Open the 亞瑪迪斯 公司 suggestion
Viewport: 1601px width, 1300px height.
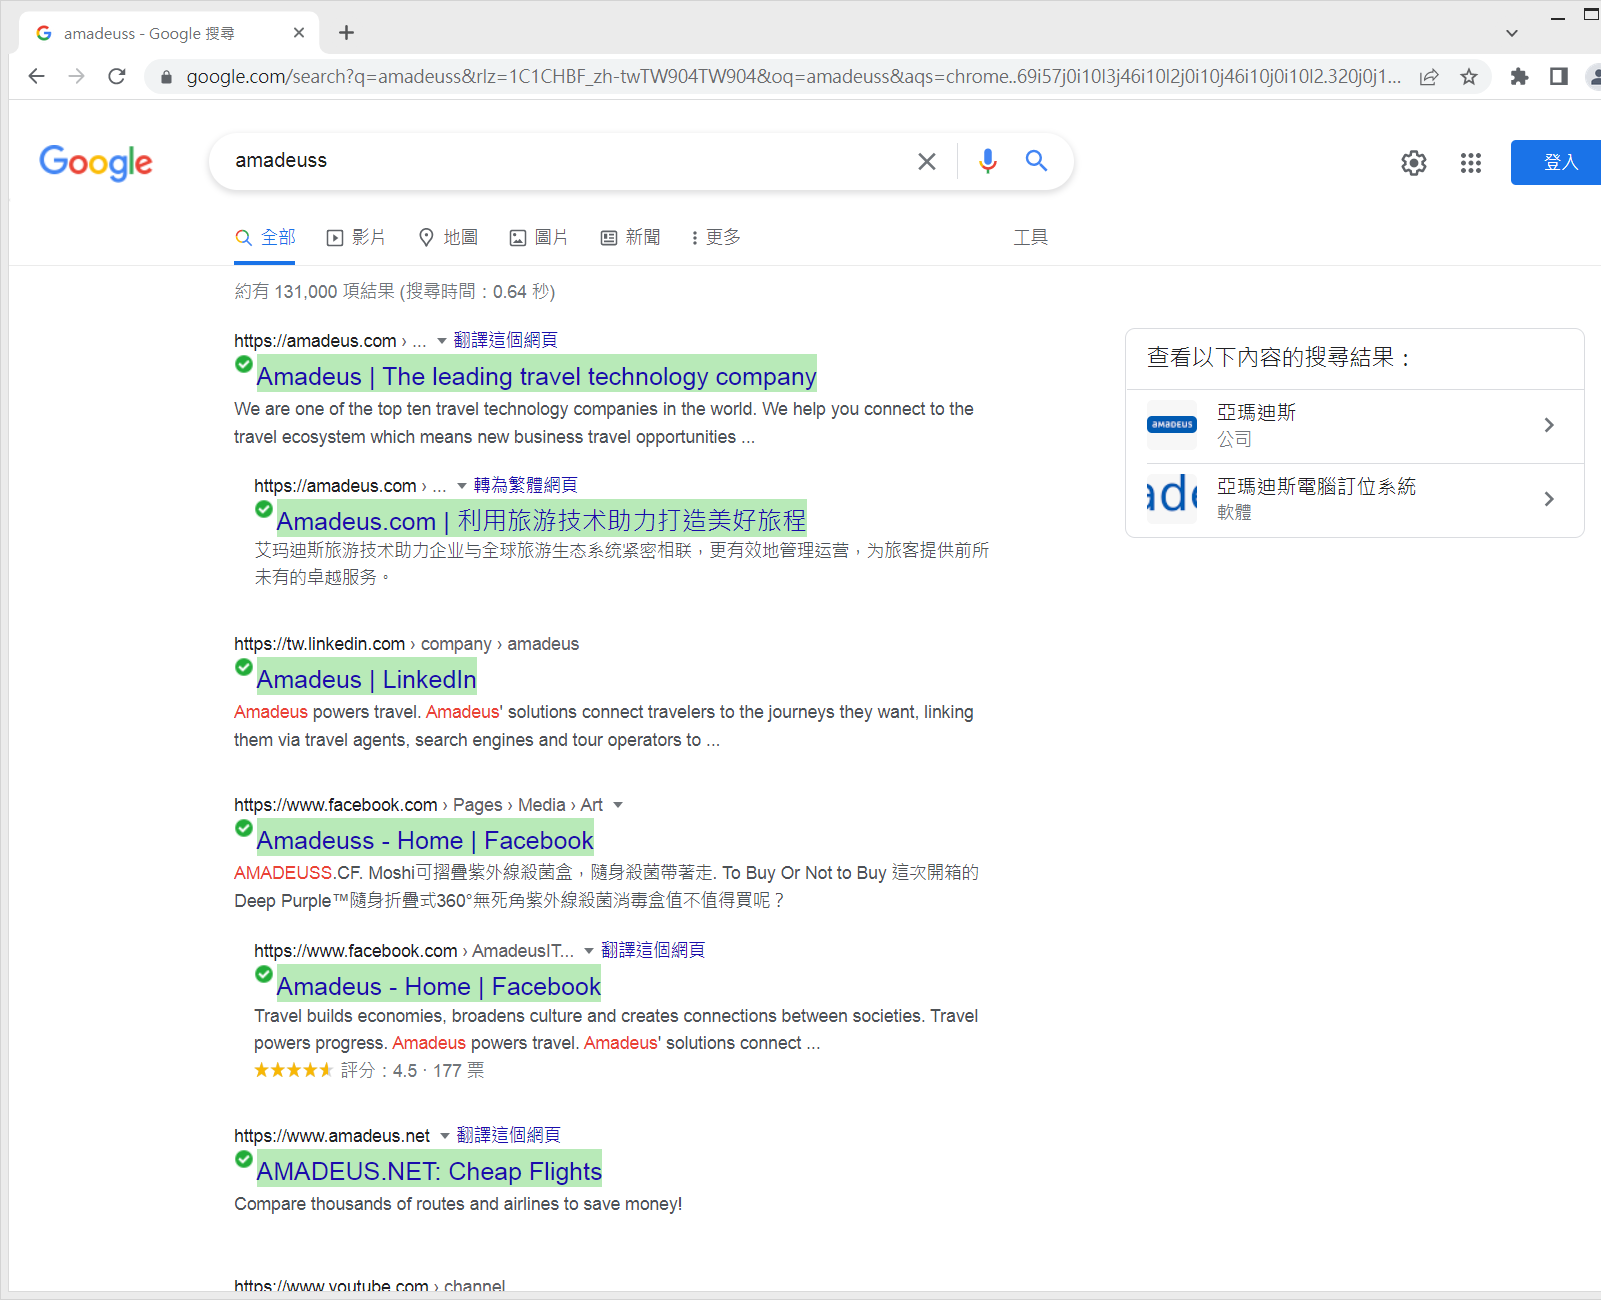(x=1355, y=426)
